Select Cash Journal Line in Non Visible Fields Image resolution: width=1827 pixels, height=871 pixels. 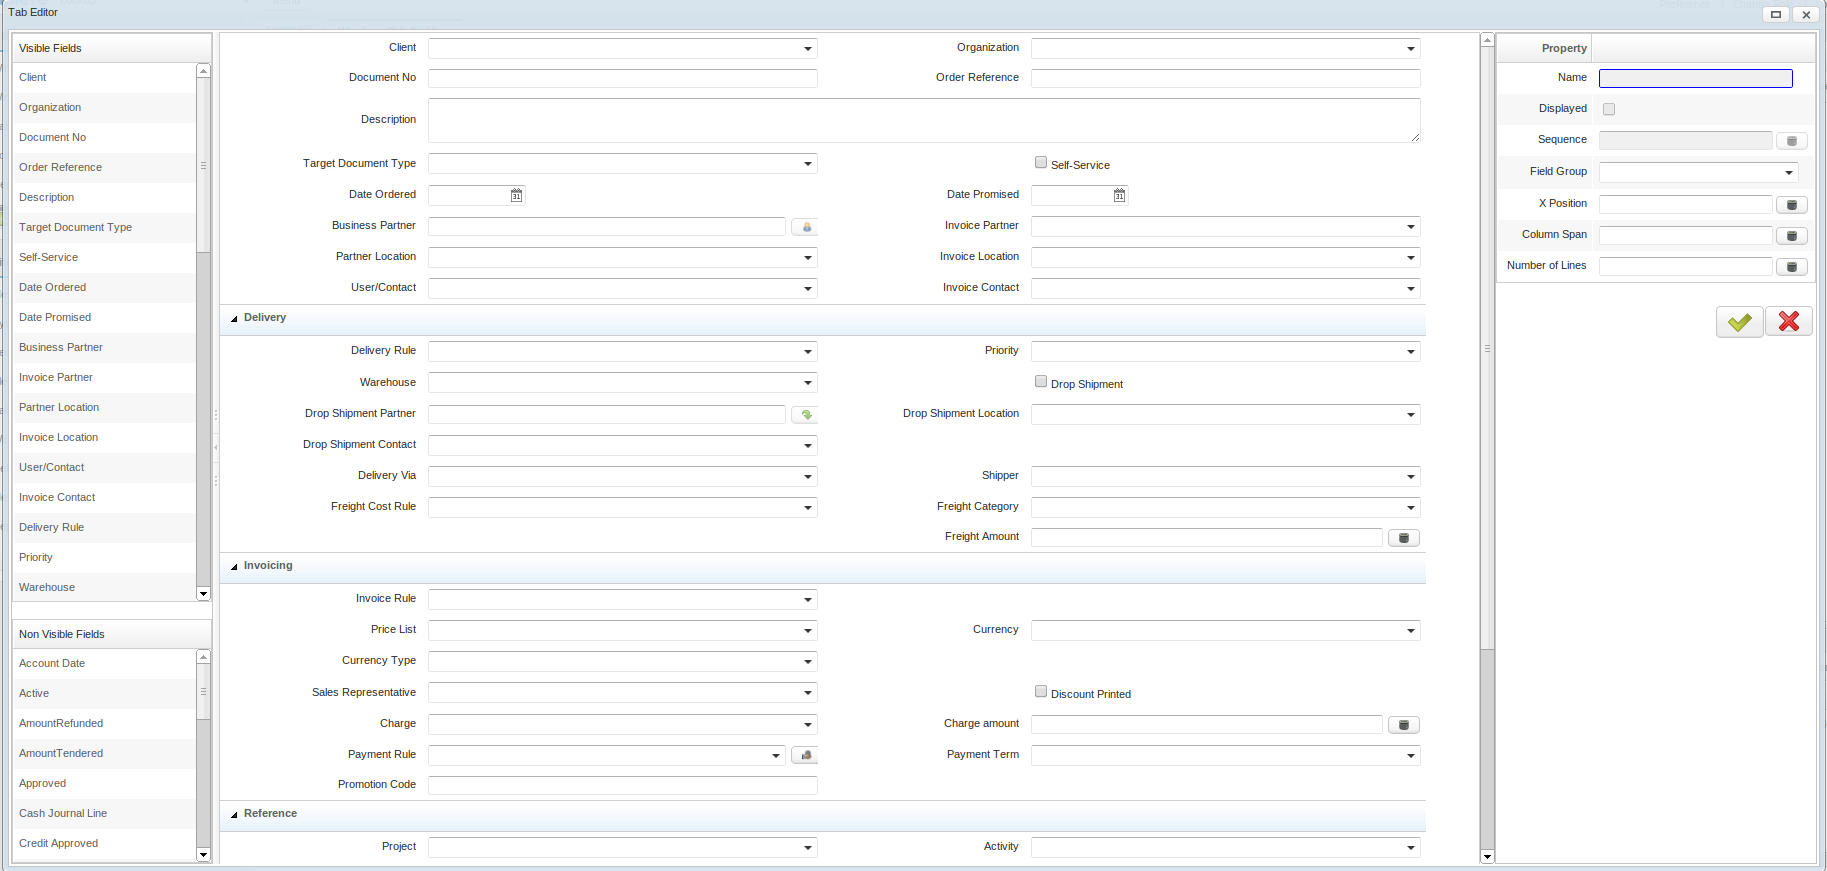[x=63, y=813]
